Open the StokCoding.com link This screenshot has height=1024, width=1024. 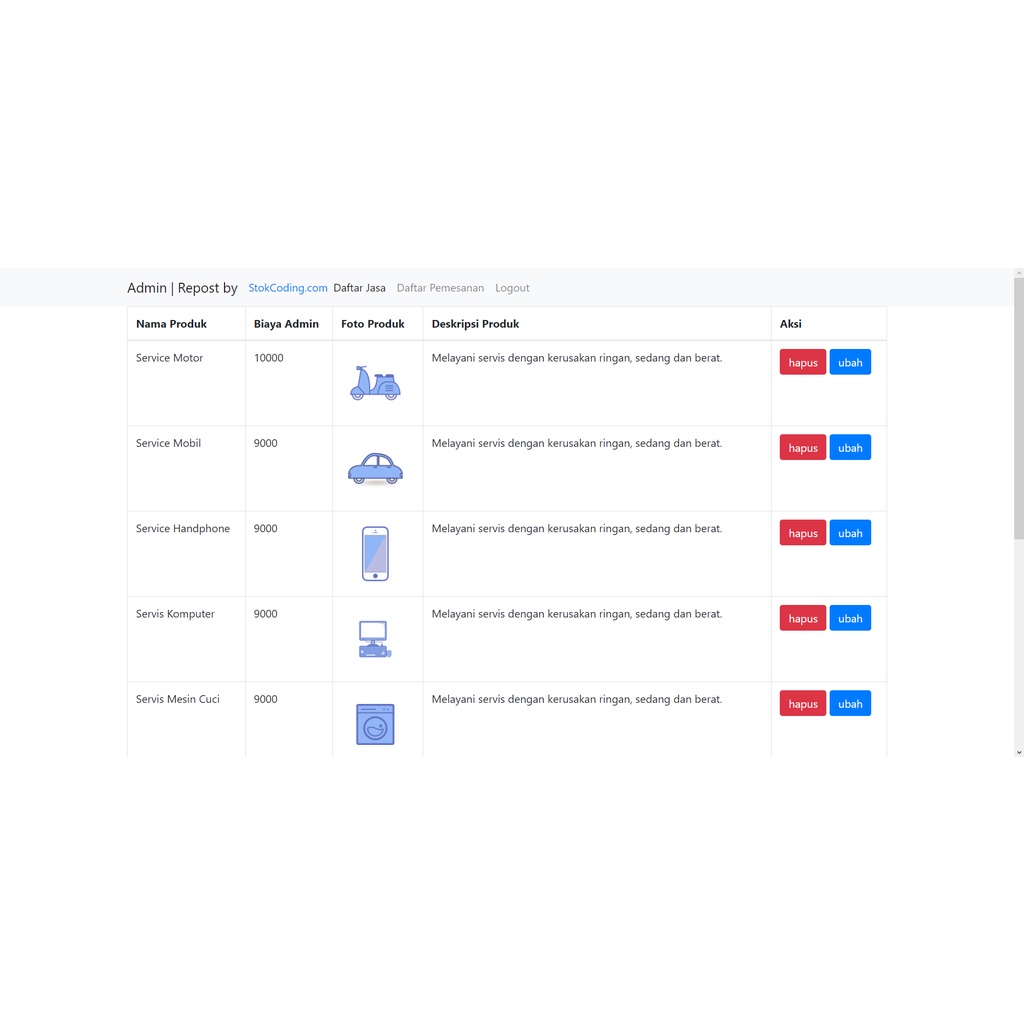(288, 288)
